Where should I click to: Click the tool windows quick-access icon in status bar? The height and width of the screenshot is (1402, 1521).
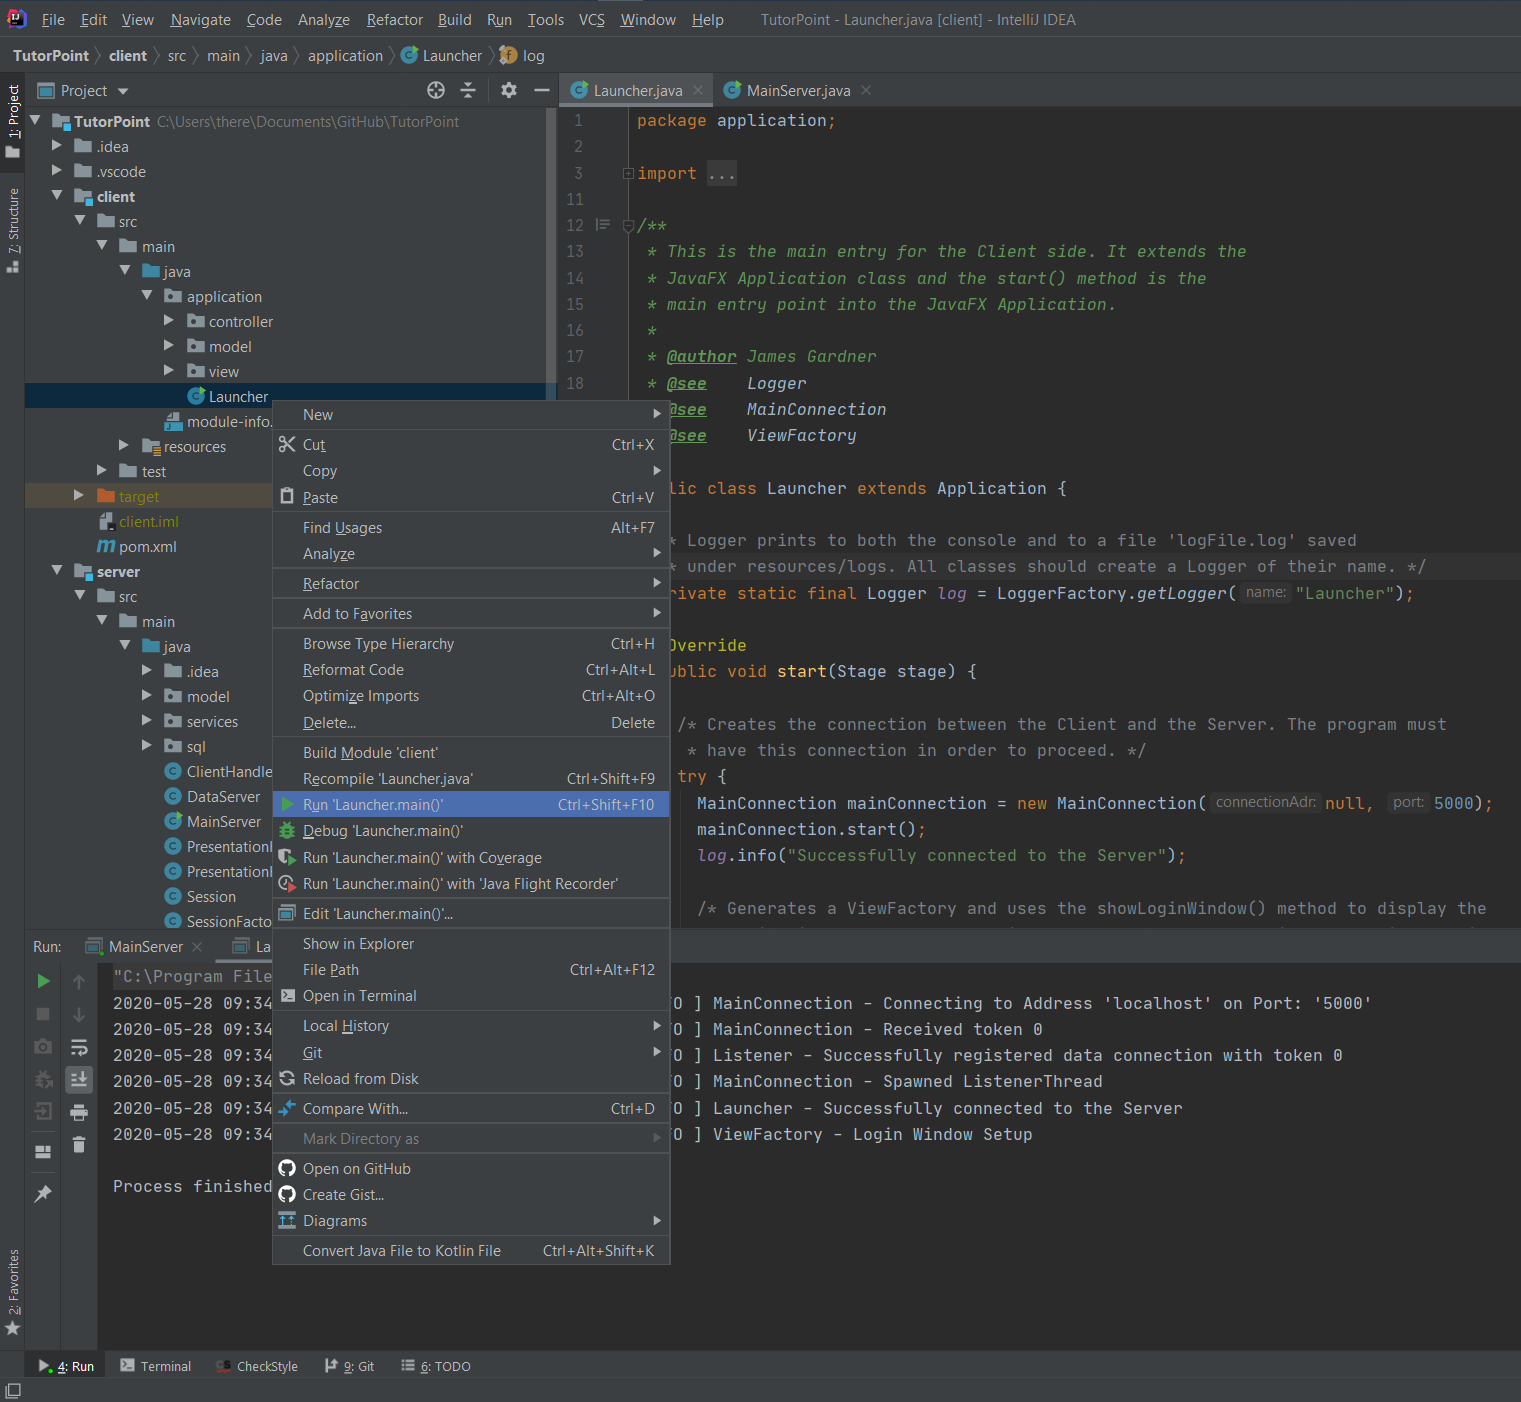[13, 1391]
